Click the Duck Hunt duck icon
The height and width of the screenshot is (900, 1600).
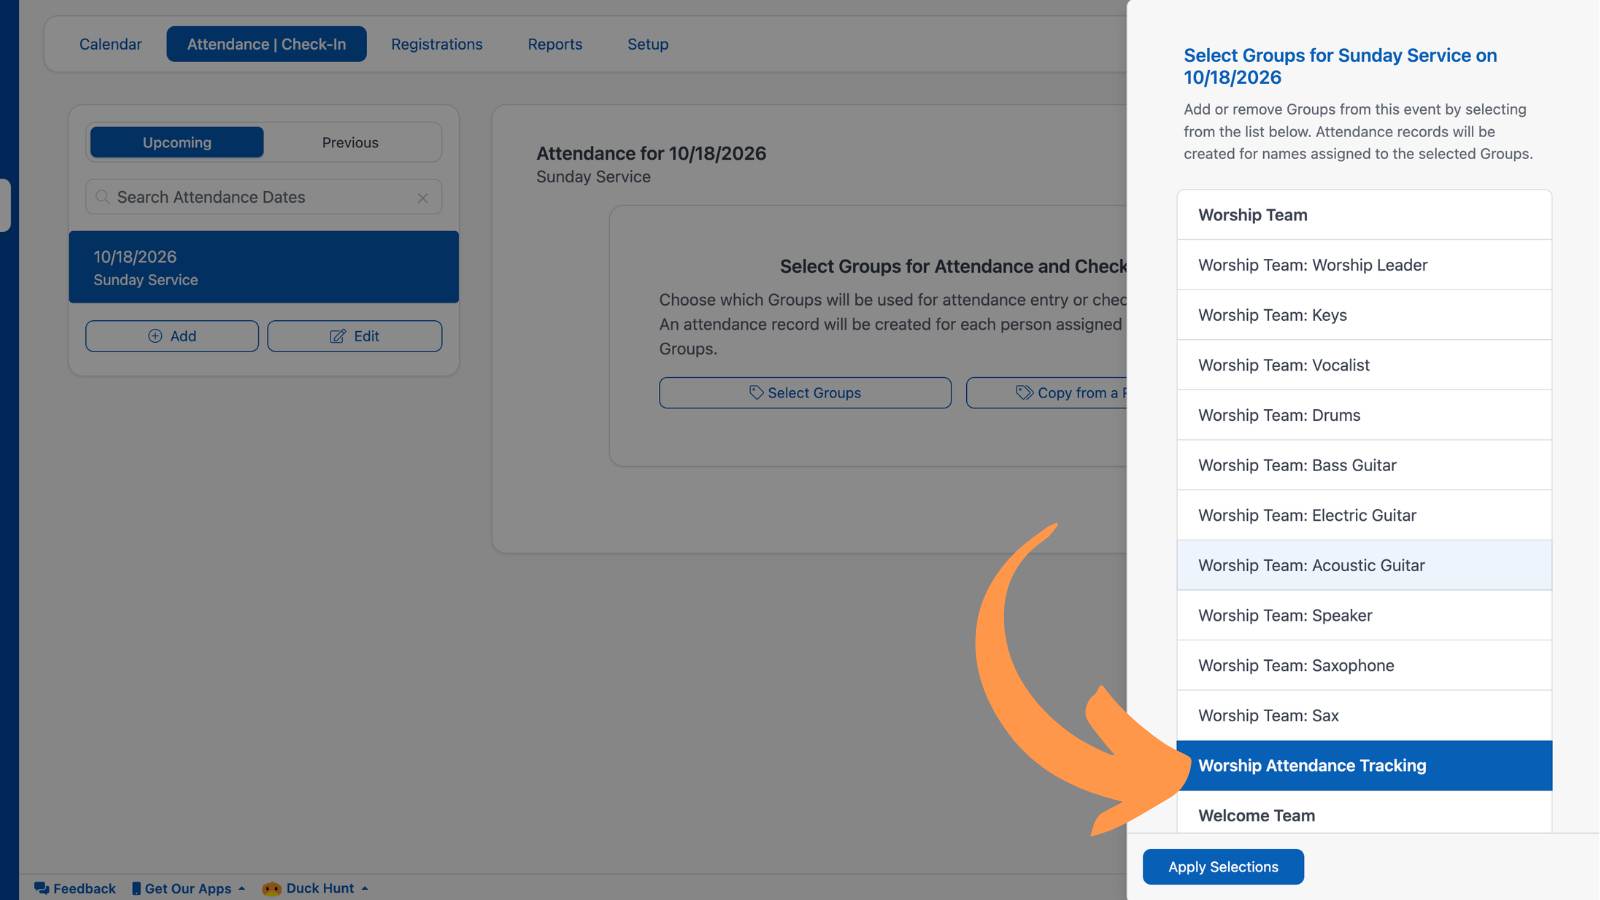pos(271,888)
